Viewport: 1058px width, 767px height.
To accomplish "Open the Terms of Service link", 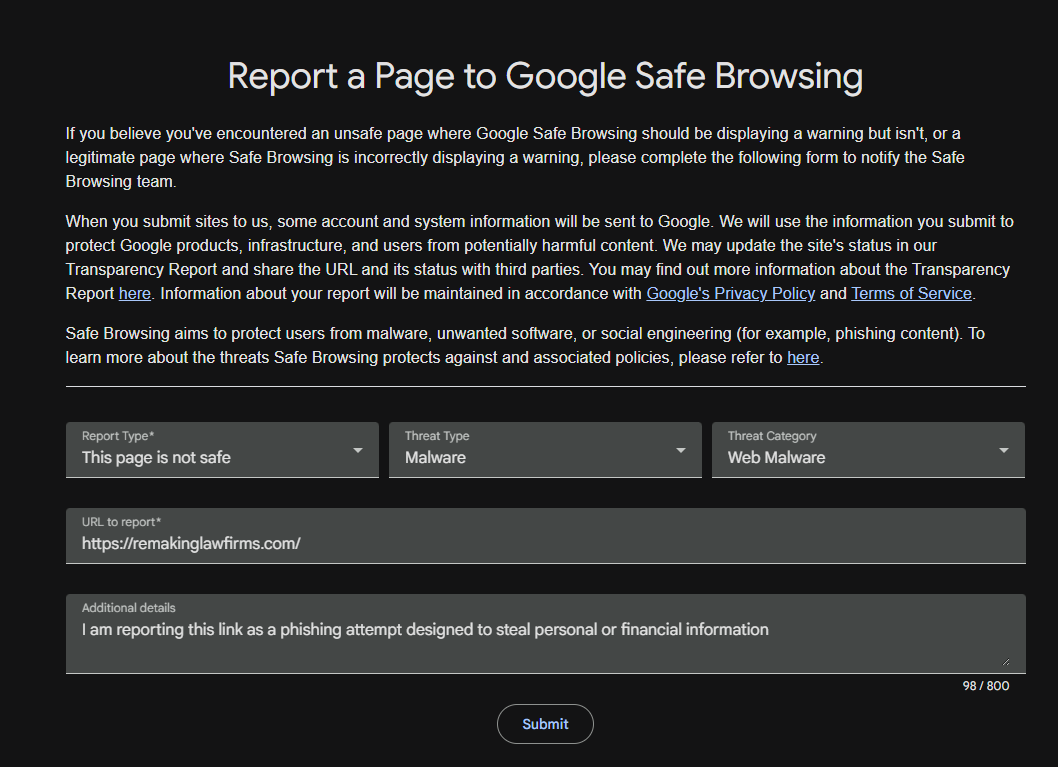I will [912, 293].
